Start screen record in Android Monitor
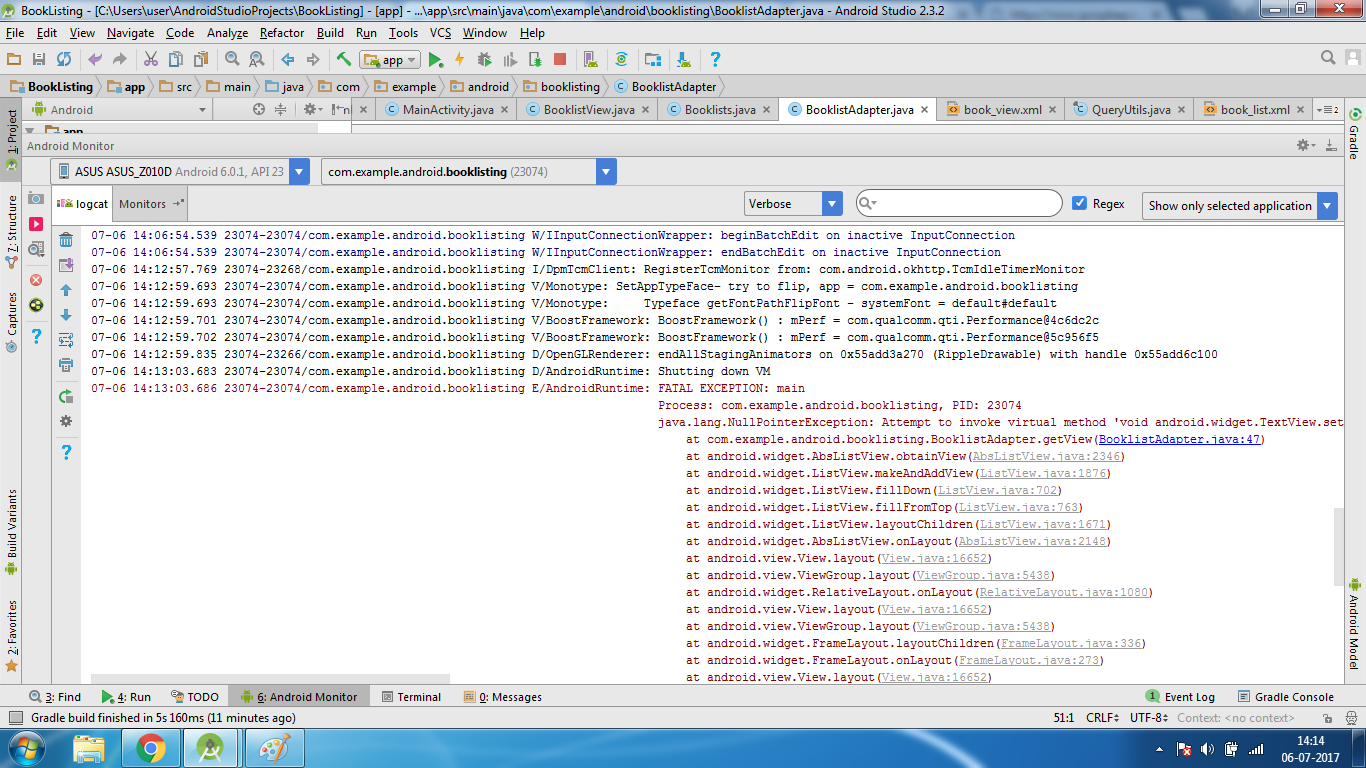This screenshot has width=1366, height=768. click(x=36, y=224)
